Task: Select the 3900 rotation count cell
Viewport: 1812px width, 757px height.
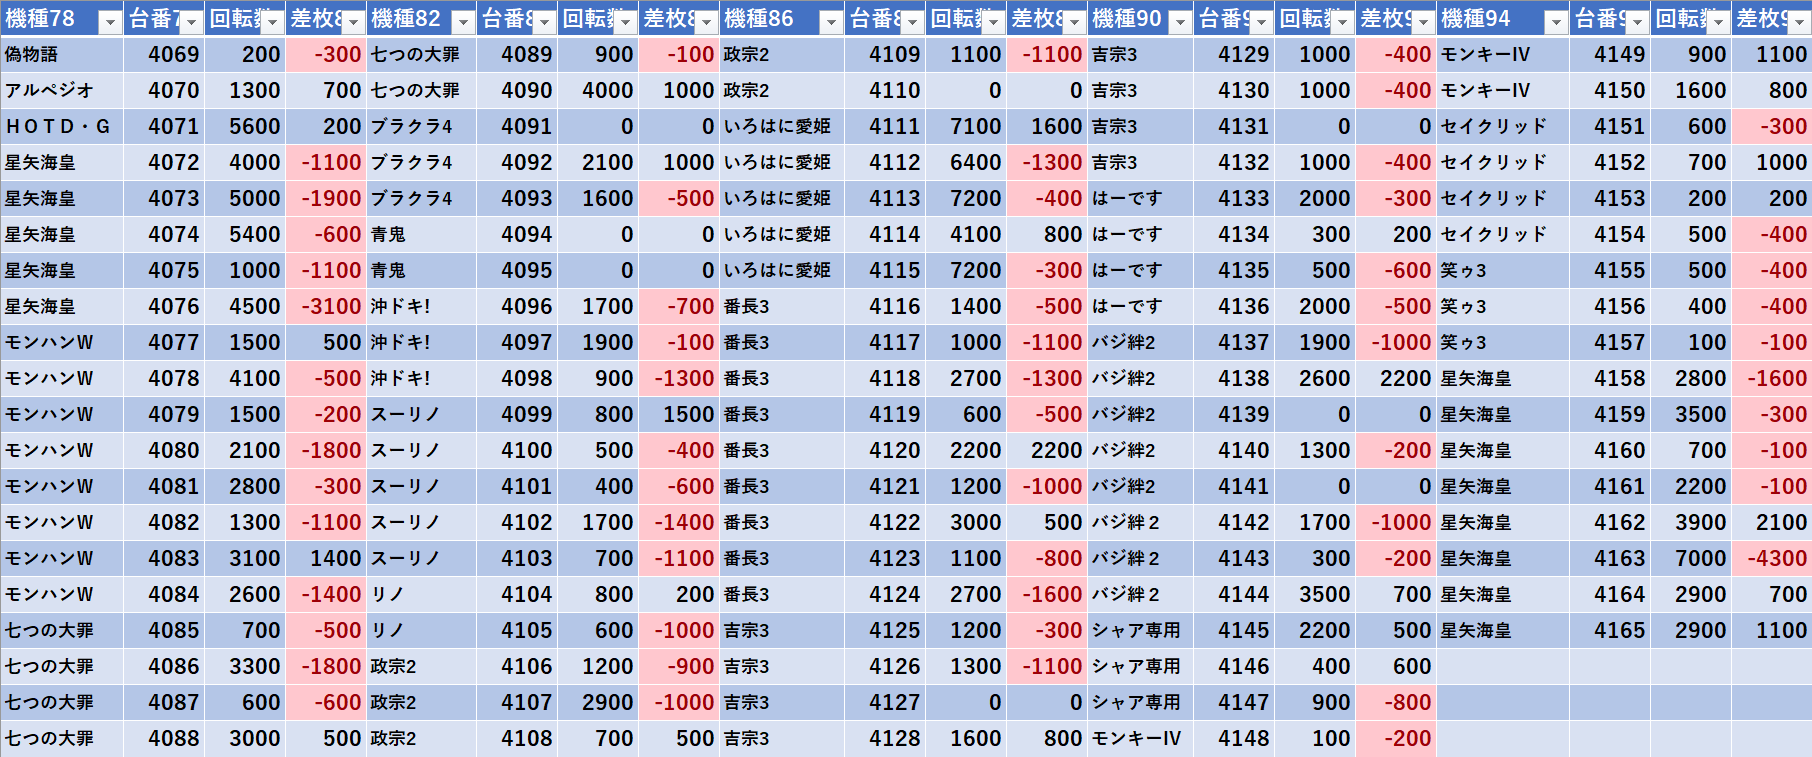Action: pos(1691,522)
